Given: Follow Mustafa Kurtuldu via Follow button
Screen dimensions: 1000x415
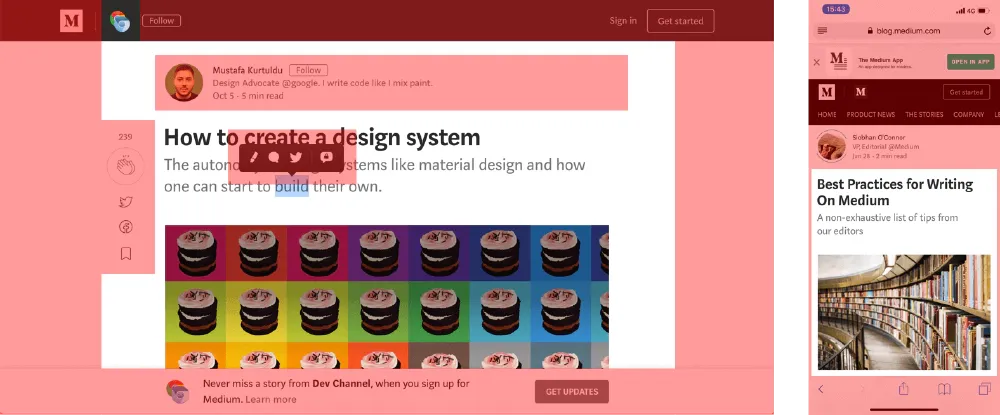Looking at the screenshot, I should click(x=308, y=70).
